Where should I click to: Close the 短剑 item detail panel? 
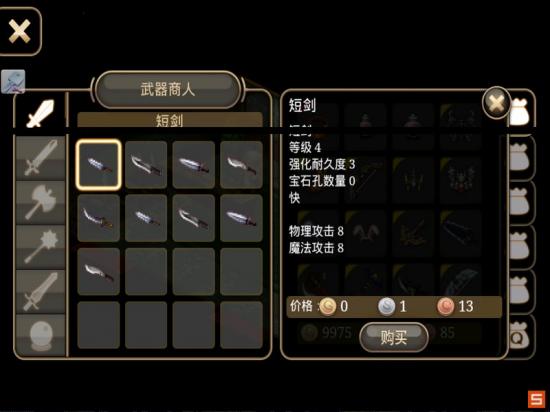tap(496, 102)
